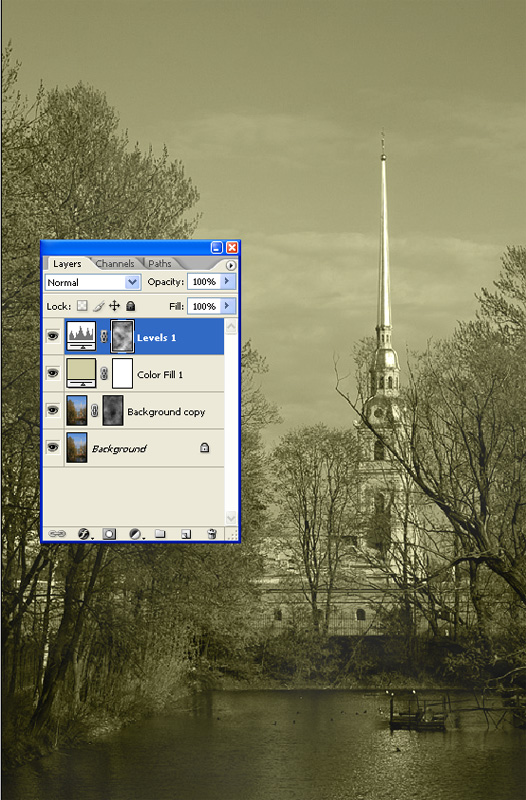Create a new layer group folder
526x800 pixels.
click(x=160, y=534)
